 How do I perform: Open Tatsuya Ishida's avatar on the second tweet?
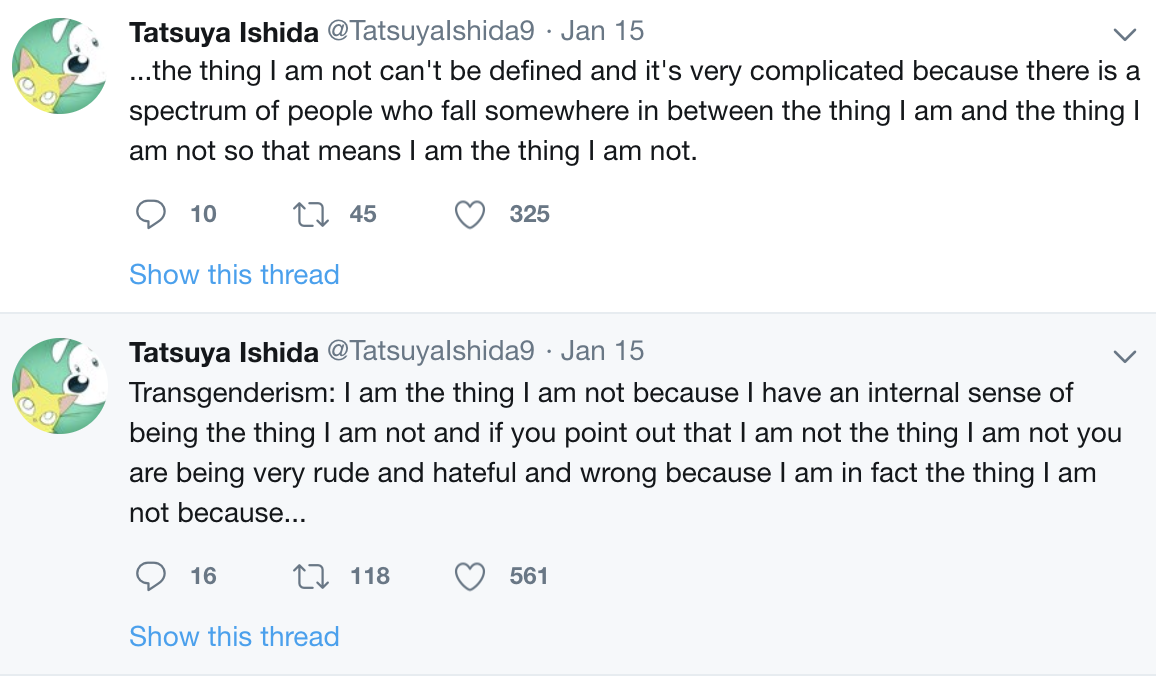(60, 386)
